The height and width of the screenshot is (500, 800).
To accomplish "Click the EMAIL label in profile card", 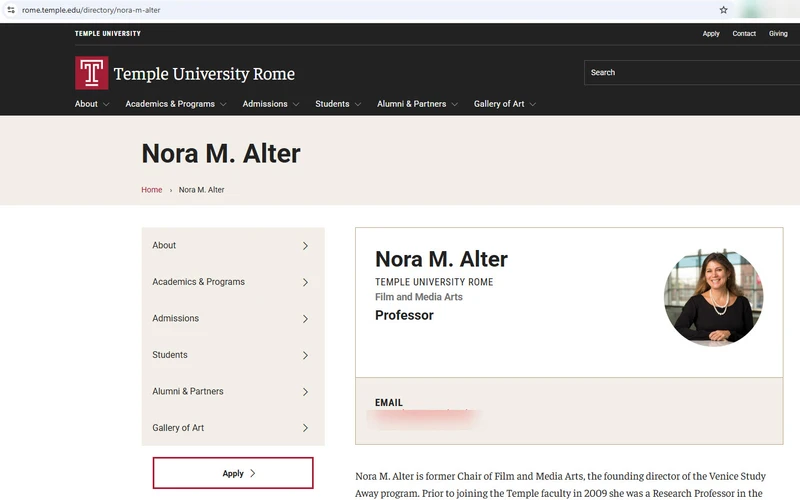I will pos(389,403).
